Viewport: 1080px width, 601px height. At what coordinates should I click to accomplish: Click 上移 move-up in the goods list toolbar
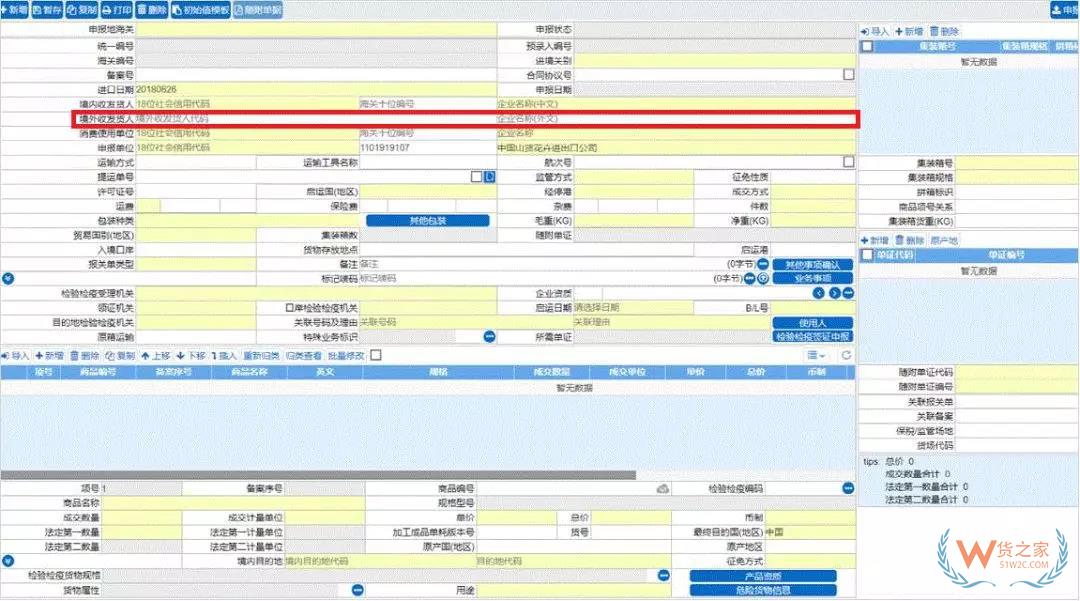156,356
